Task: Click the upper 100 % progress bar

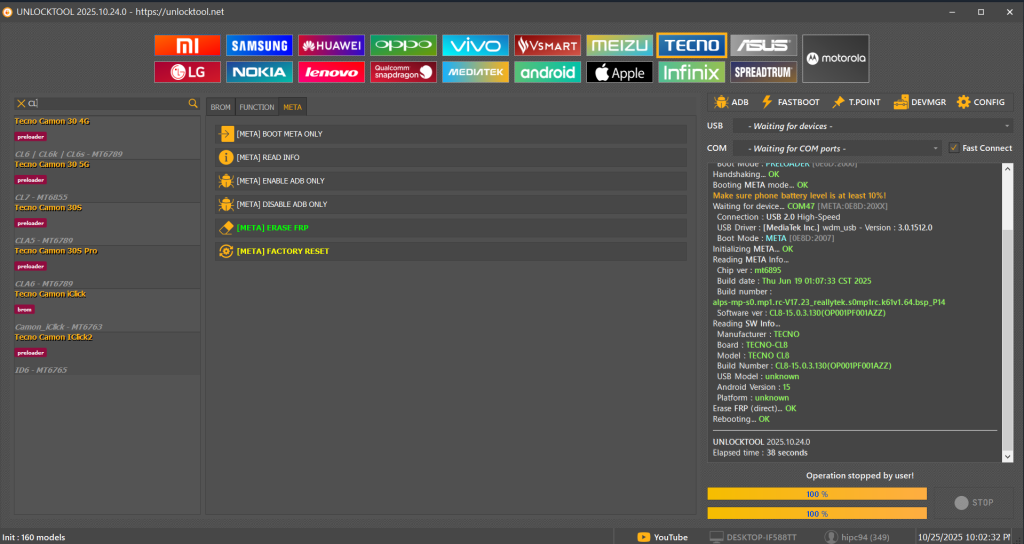Action: [817, 494]
